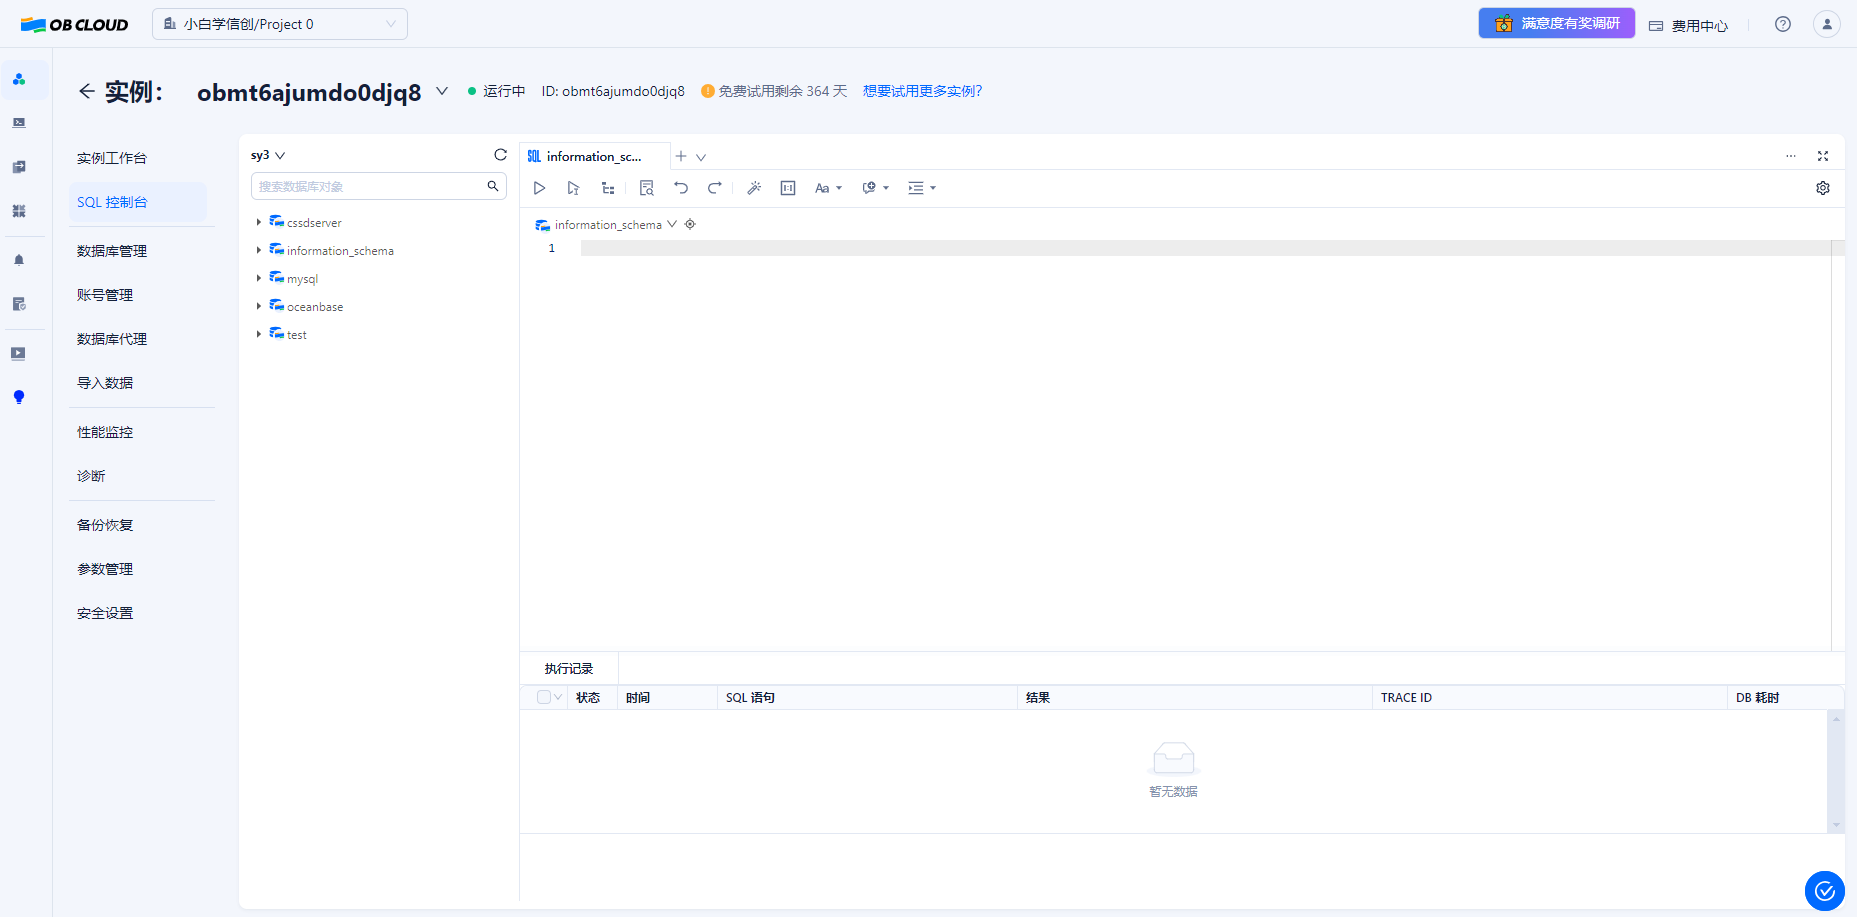Click the IN-value conversion box icon
Screen dimensions: 1857x917
click(788, 188)
